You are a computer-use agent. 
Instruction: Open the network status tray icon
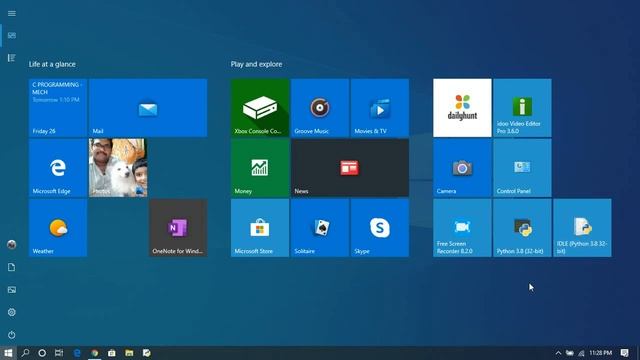(581, 353)
